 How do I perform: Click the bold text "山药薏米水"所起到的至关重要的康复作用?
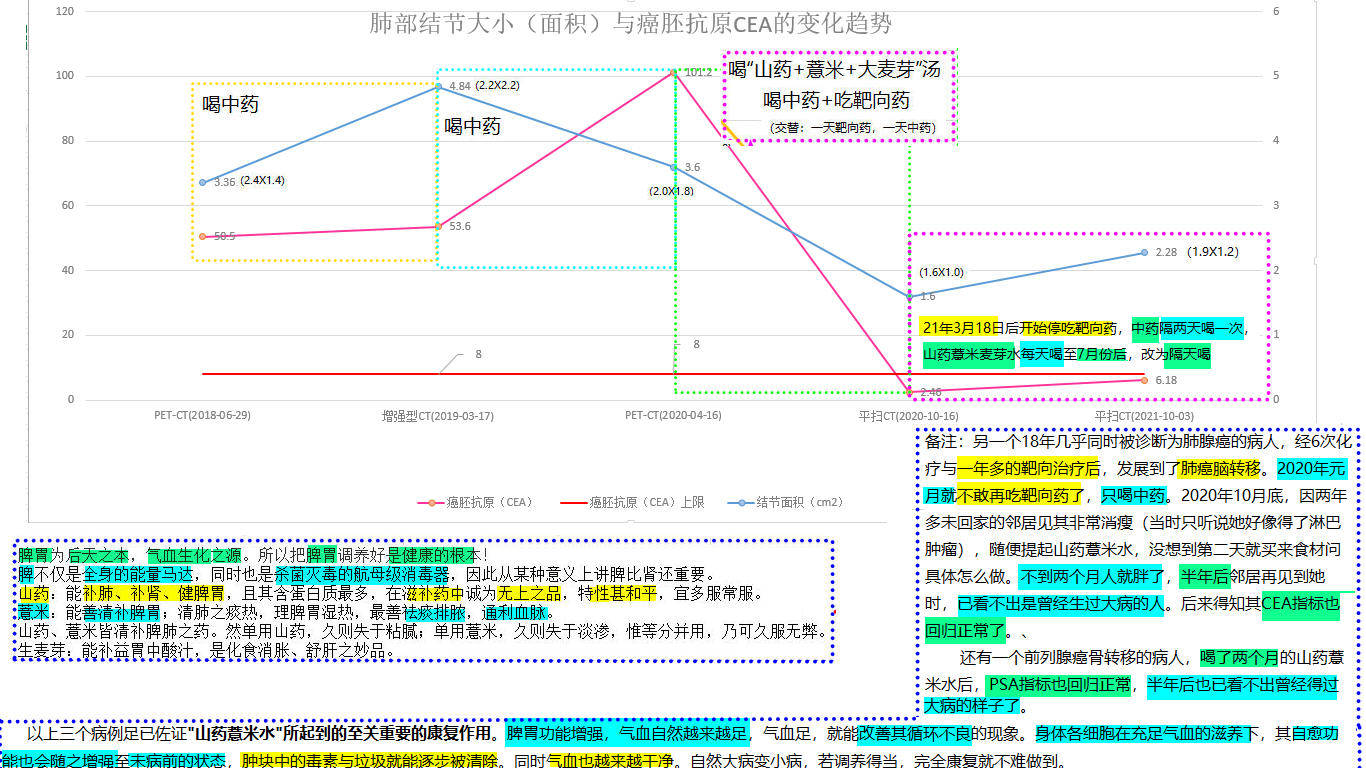[341, 733]
